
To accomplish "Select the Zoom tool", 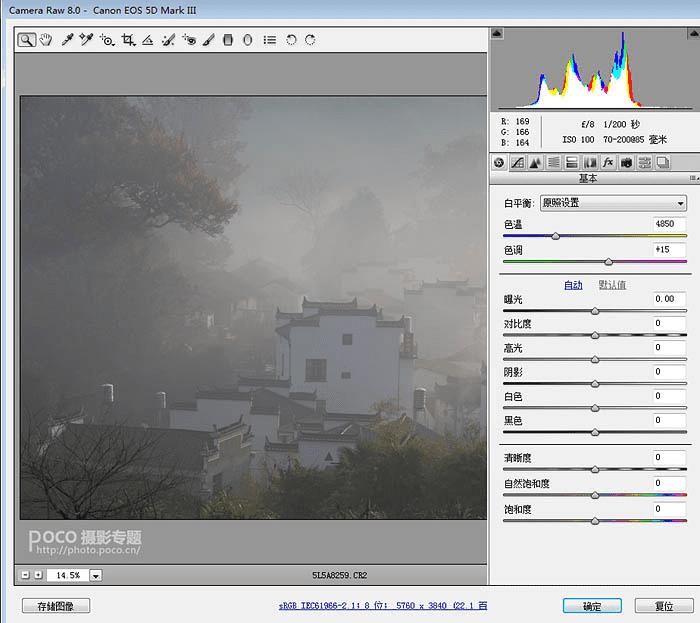I will point(27,40).
